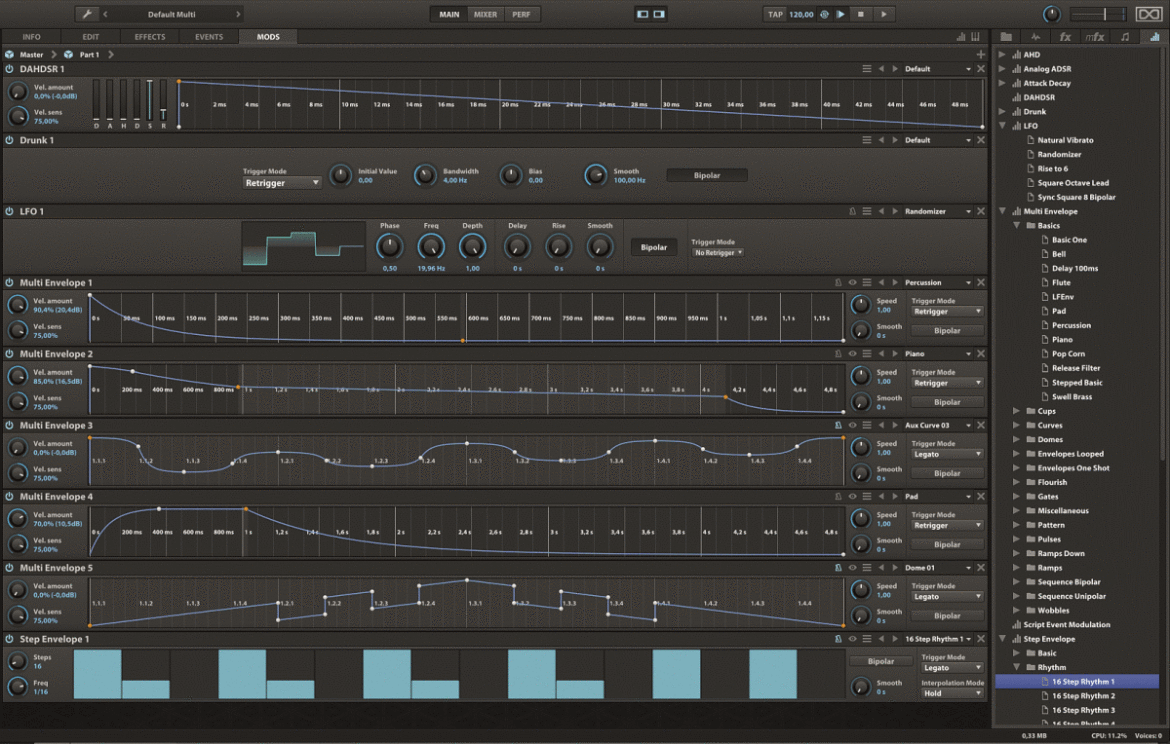Open the folder tab in the browser

(1006, 37)
